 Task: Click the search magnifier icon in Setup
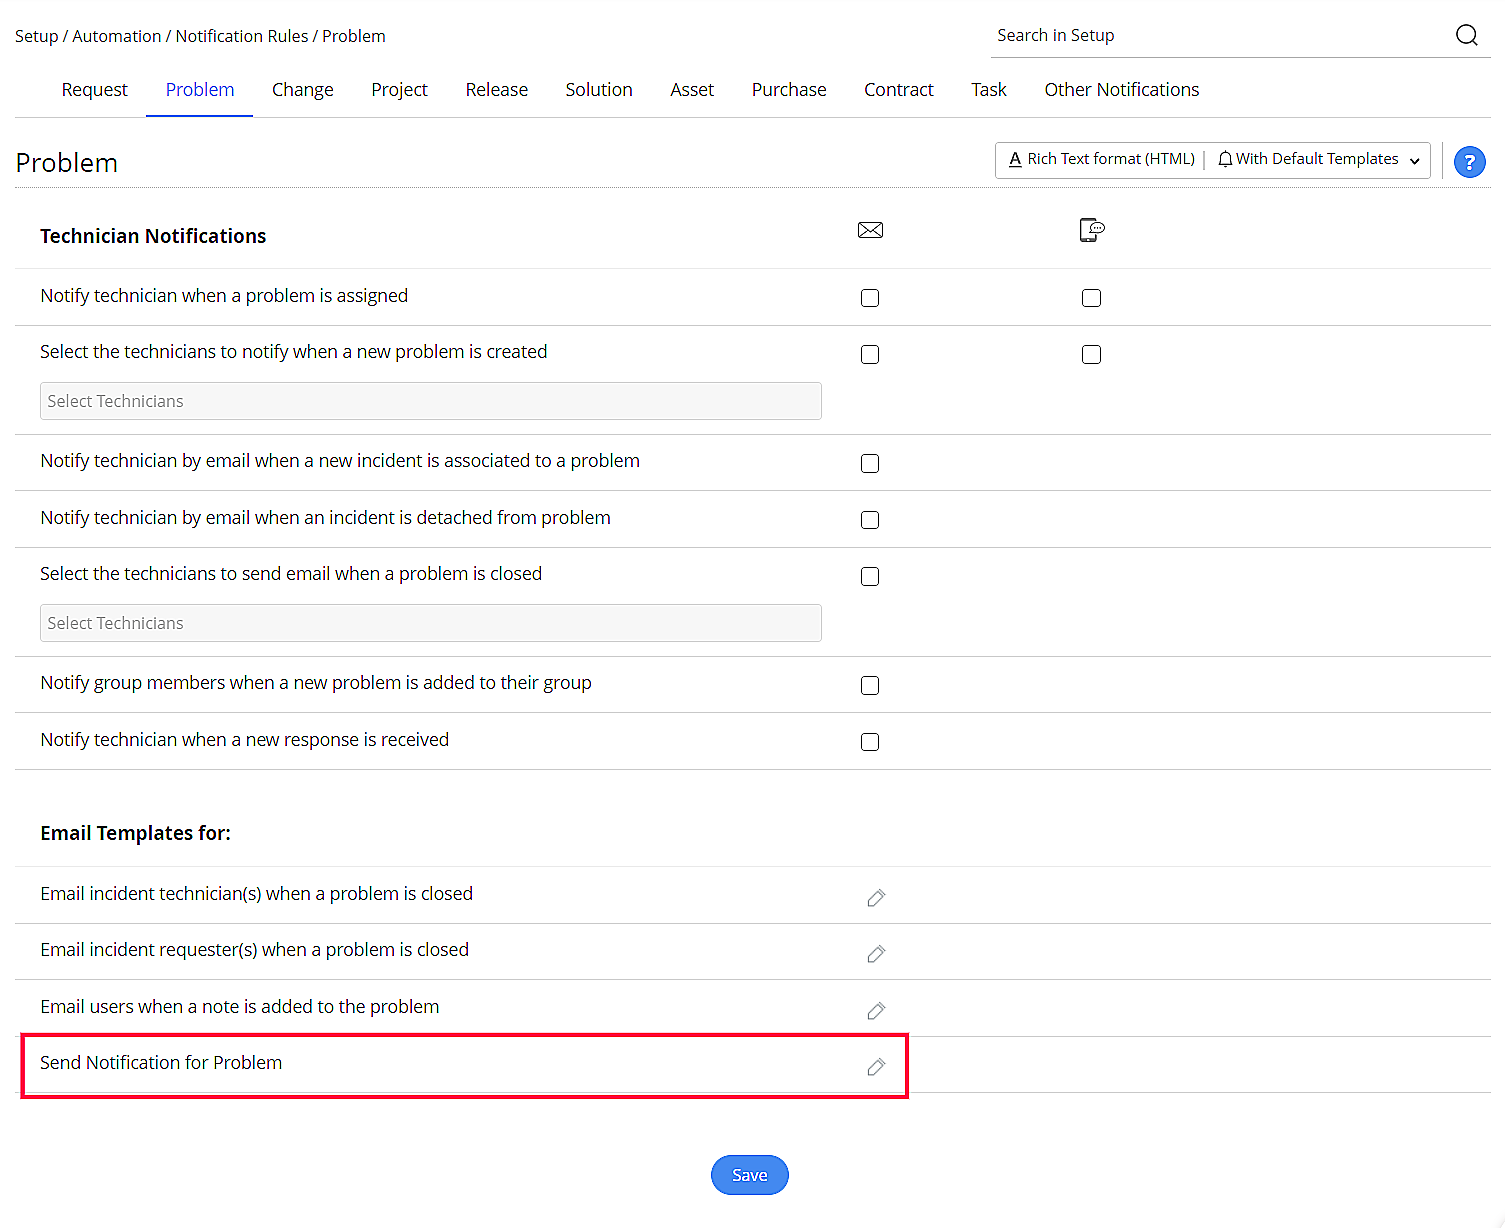pos(1466,35)
